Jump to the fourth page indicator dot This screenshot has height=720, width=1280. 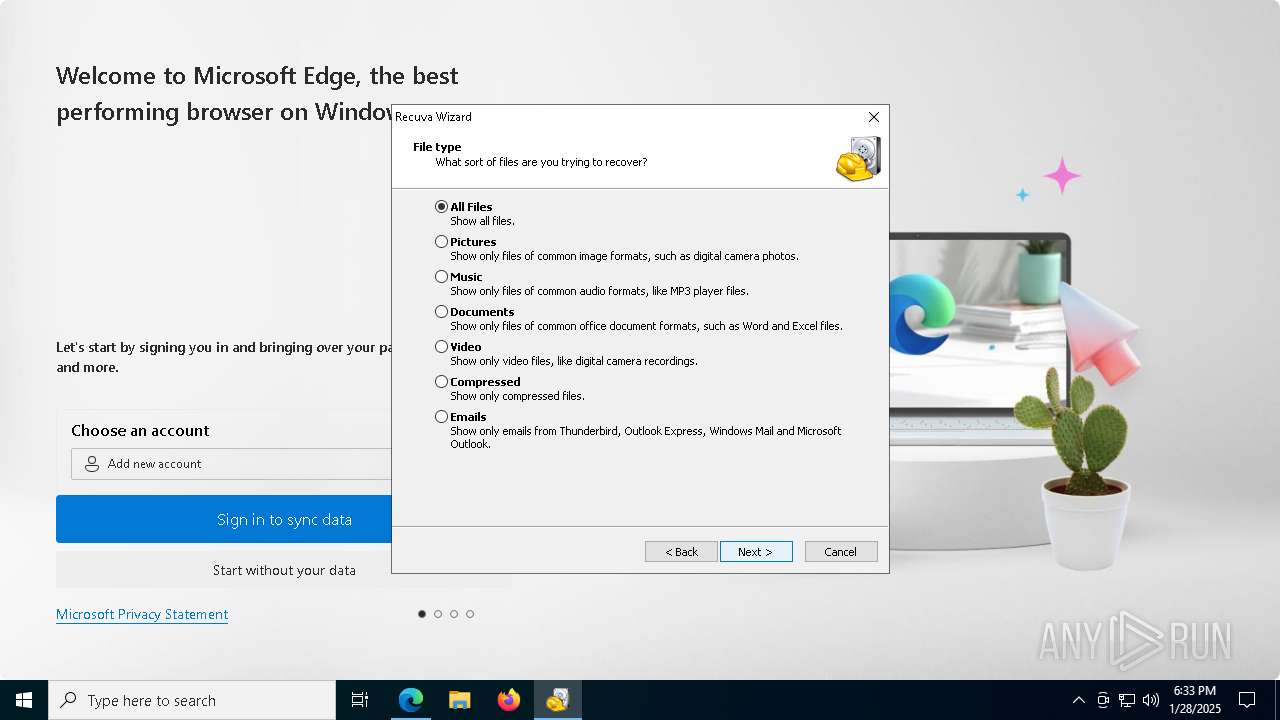coord(470,614)
